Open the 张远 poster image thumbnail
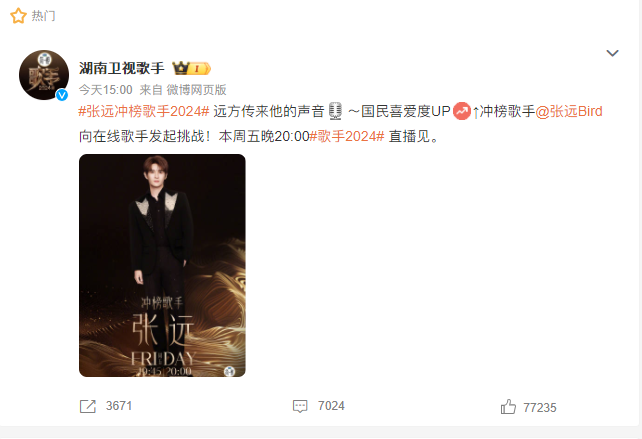The width and height of the screenshot is (642, 439). [162, 265]
